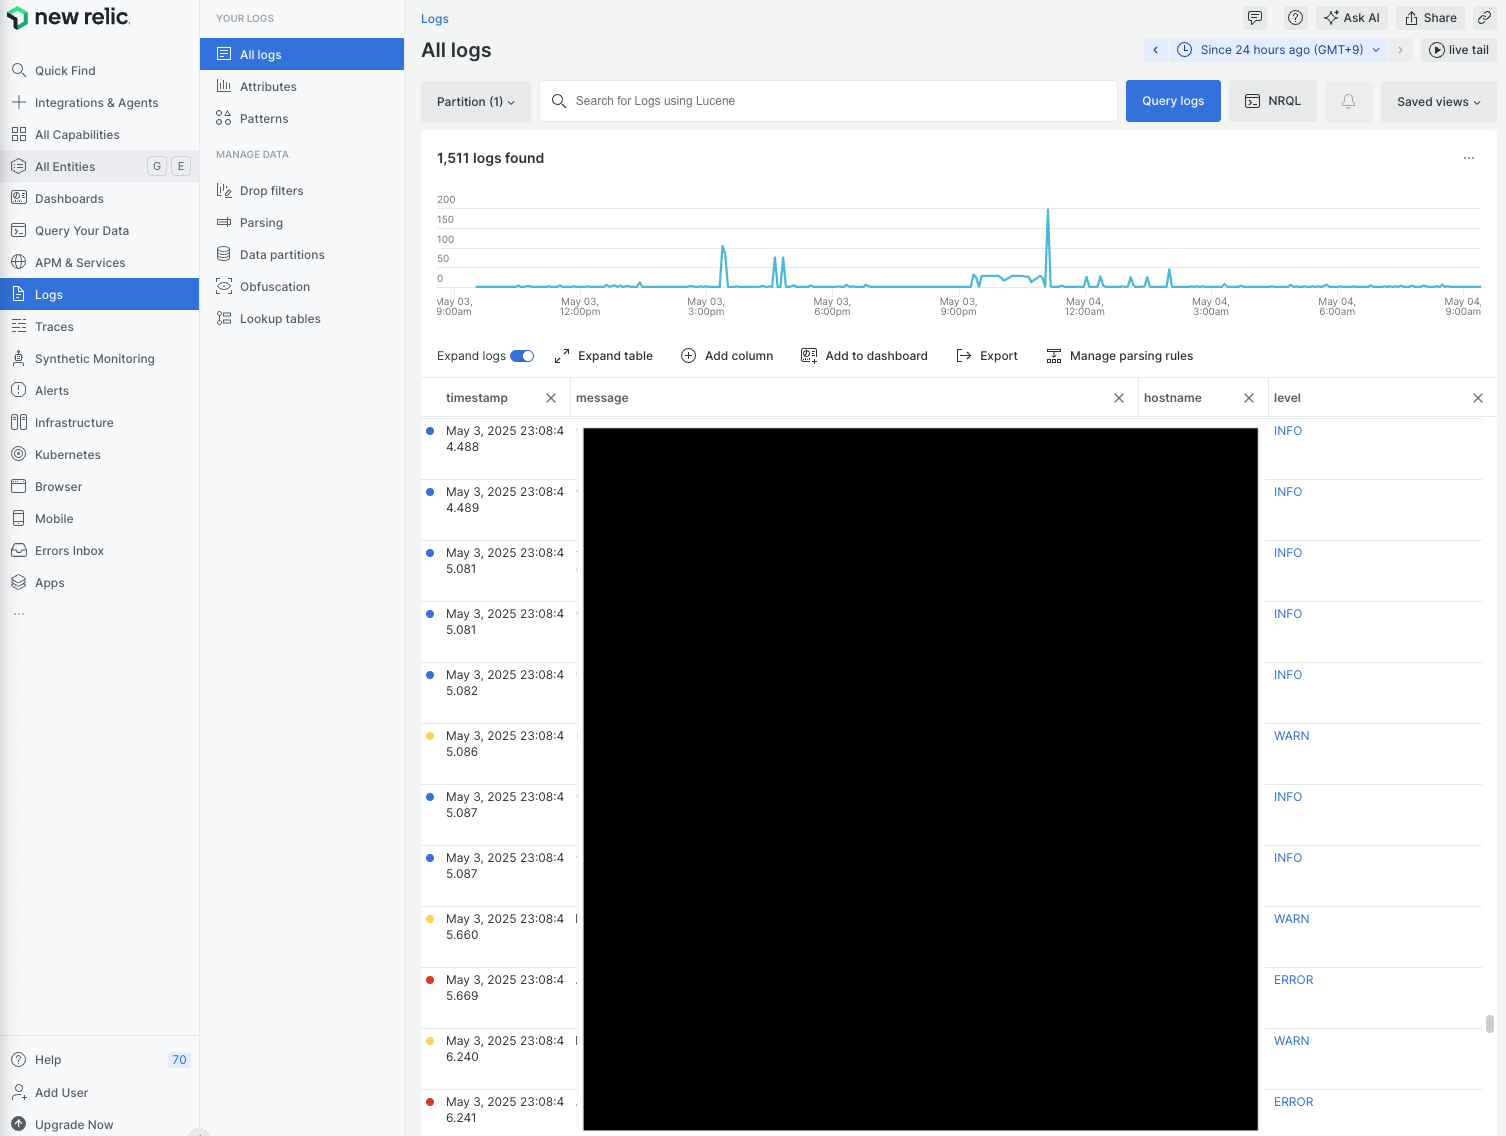The height and width of the screenshot is (1136, 1506).
Task: Toggle the Expand logs switch
Action: tap(523, 355)
